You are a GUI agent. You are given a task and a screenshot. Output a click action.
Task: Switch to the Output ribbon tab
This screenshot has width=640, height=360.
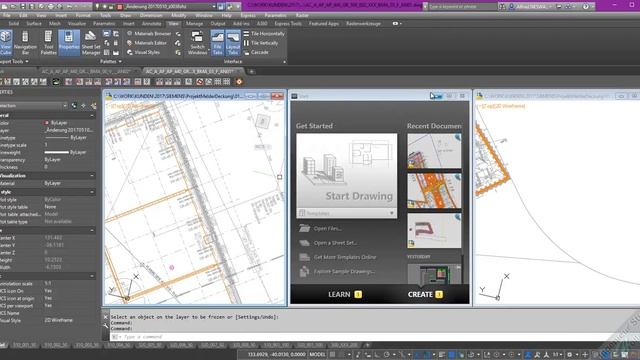[x=218, y=24]
